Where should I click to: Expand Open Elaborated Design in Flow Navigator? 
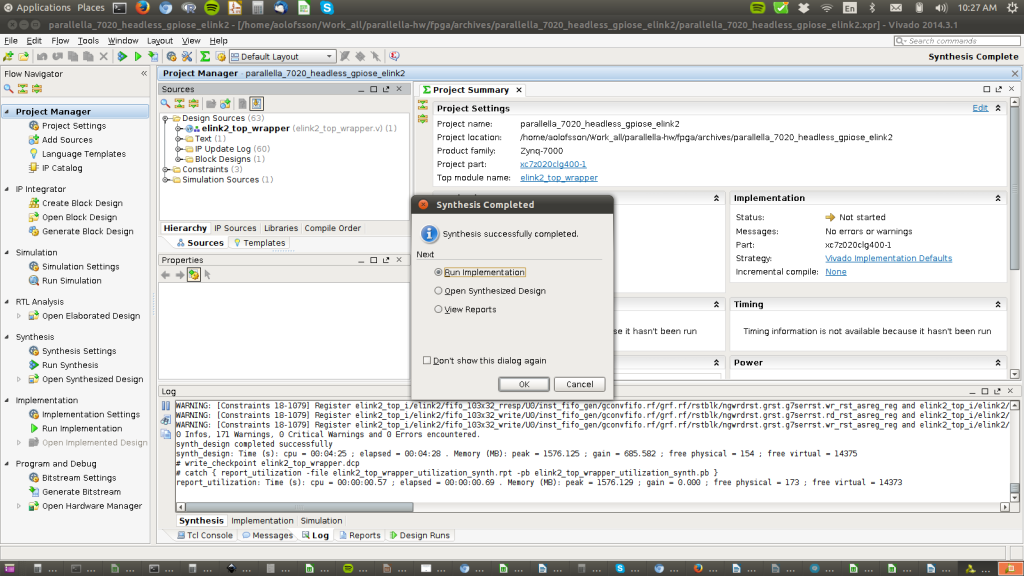tap(19, 316)
